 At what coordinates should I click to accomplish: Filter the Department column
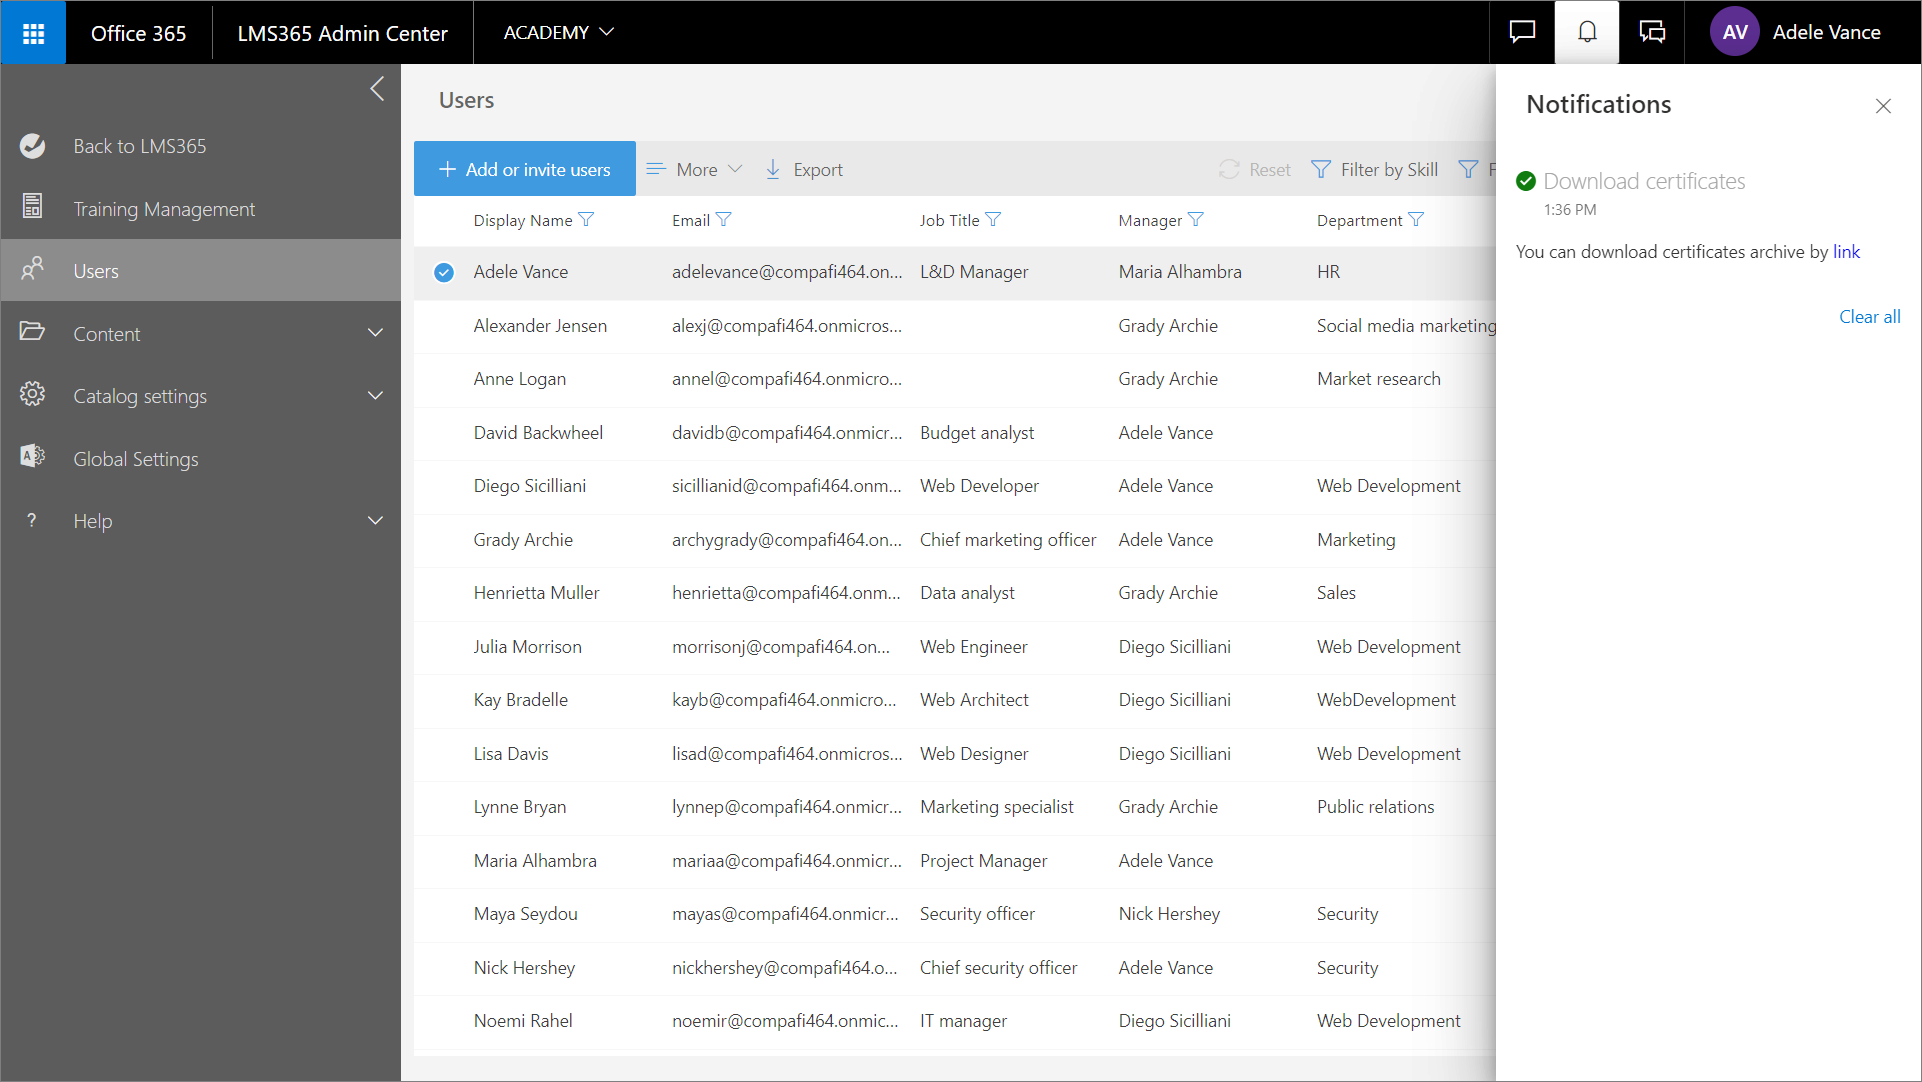coord(1416,220)
